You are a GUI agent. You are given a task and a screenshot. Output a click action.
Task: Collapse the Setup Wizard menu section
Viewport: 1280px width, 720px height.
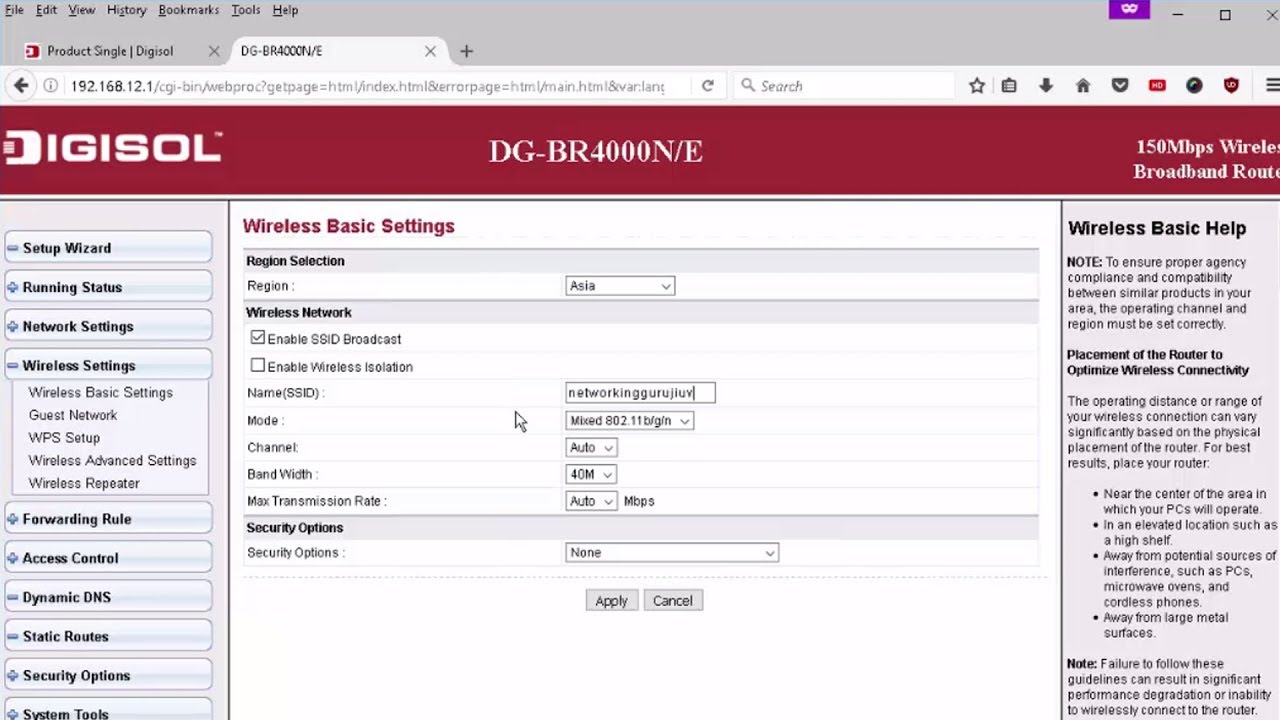(108, 248)
